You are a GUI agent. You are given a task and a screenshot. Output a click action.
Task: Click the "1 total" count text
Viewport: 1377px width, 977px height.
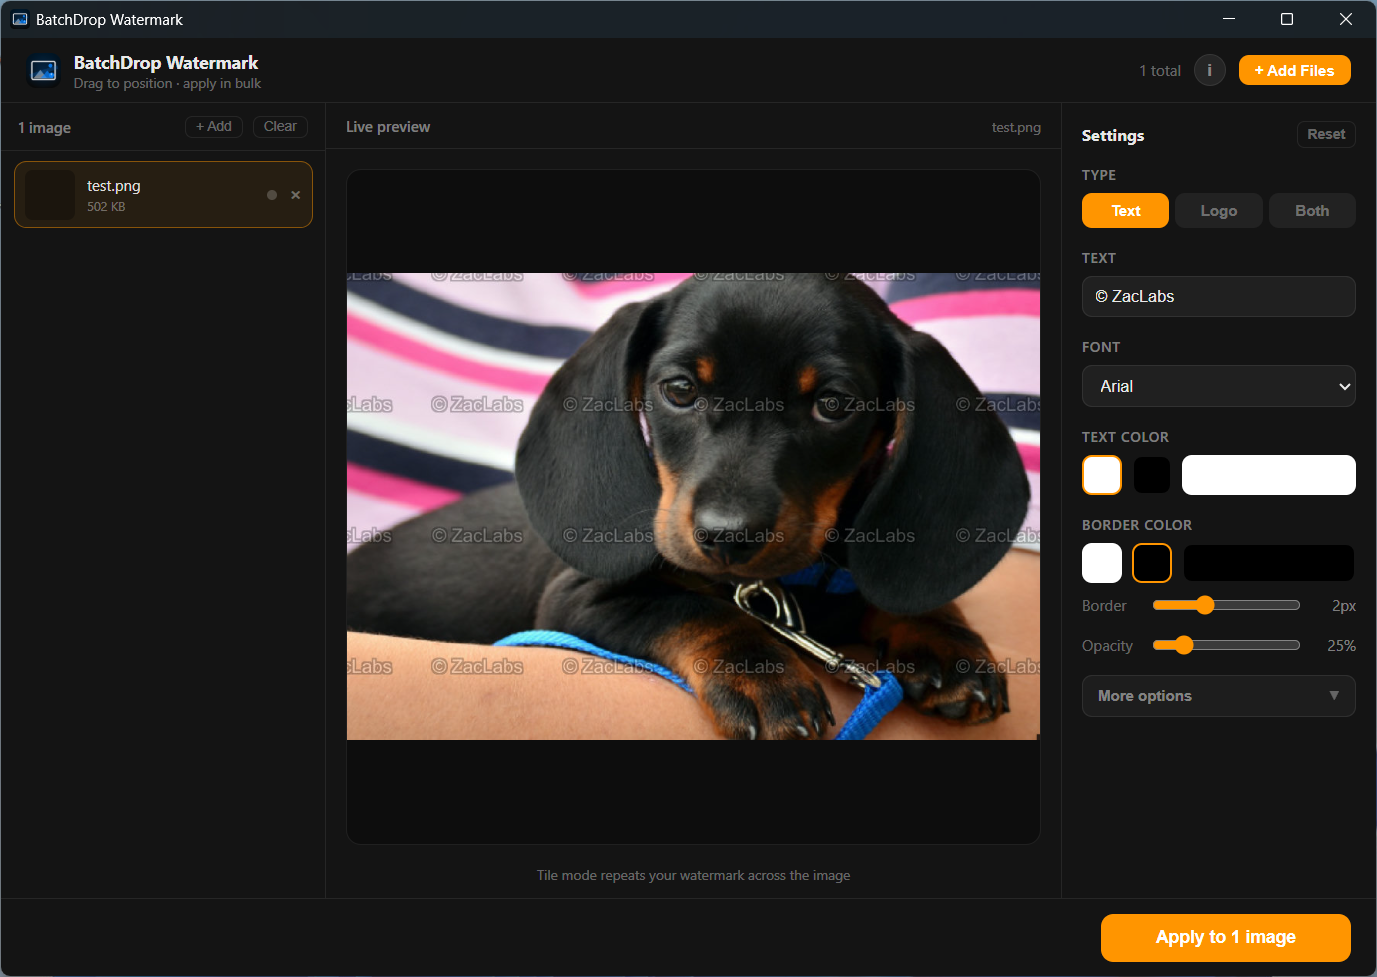(x=1160, y=71)
